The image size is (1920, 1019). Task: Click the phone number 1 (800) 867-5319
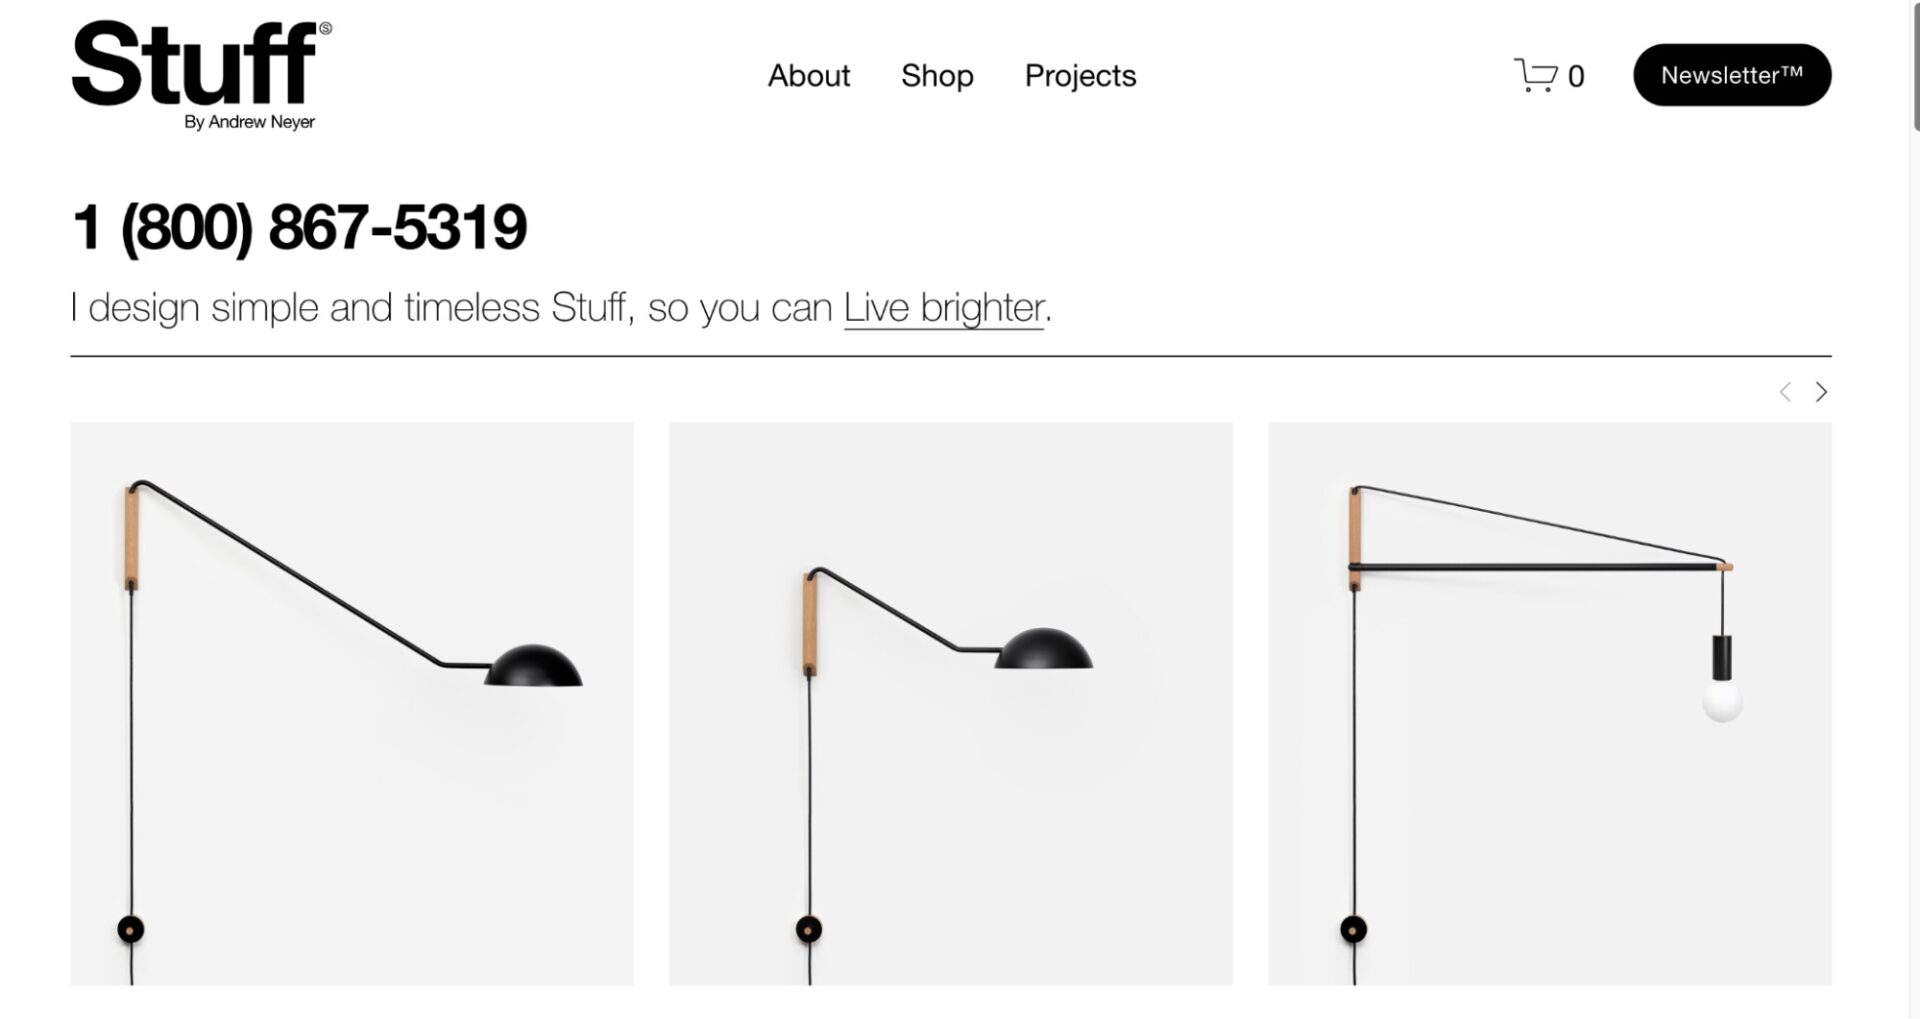pyautogui.click(x=299, y=228)
